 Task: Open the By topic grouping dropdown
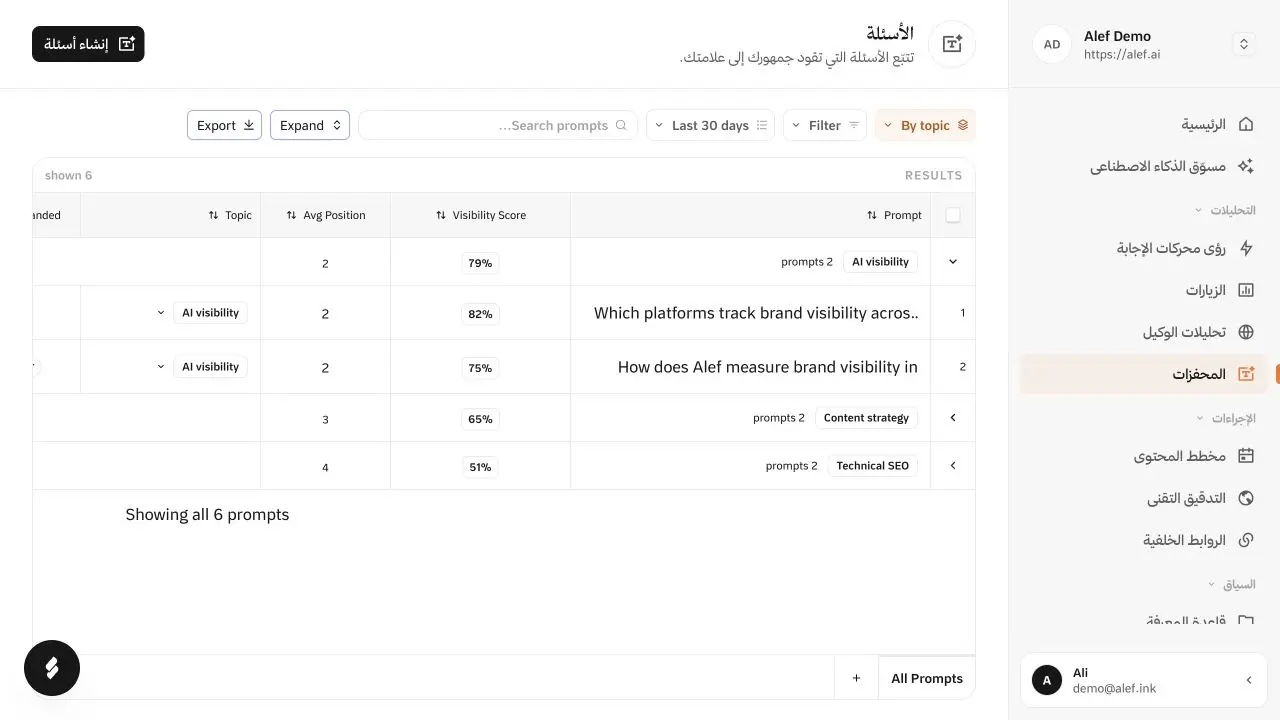[925, 125]
